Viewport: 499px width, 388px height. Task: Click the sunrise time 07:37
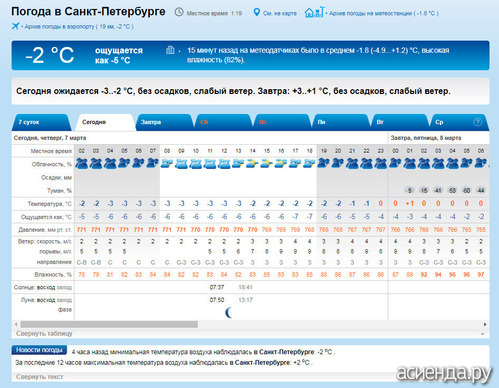coord(217,287)
